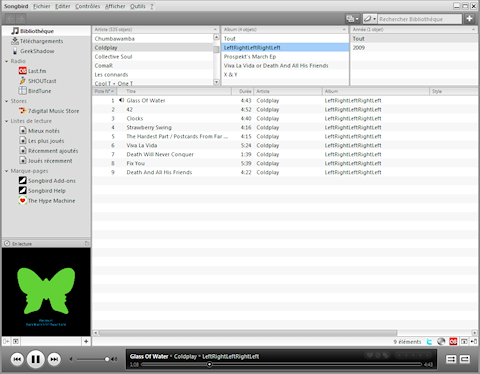Open the Mieux notés smart playlist icon
The image size is (480, 374).
(x=23, y=131)
